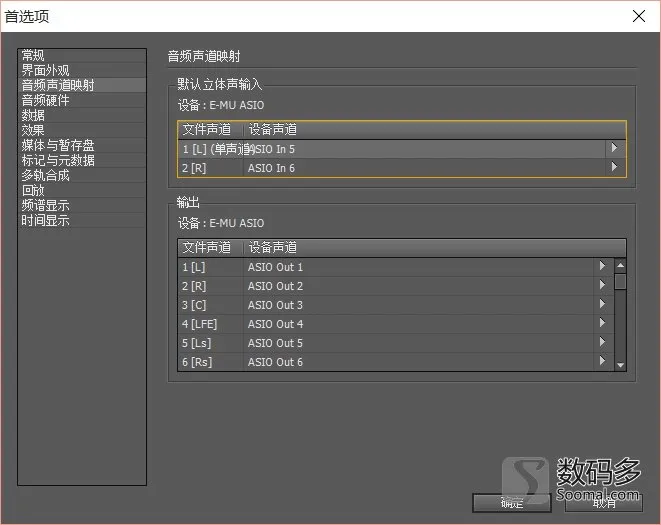Viewport: 661px width, 525px height.
Task: Expand channel options for ASIO Out 6
Action: click(603, 361)
